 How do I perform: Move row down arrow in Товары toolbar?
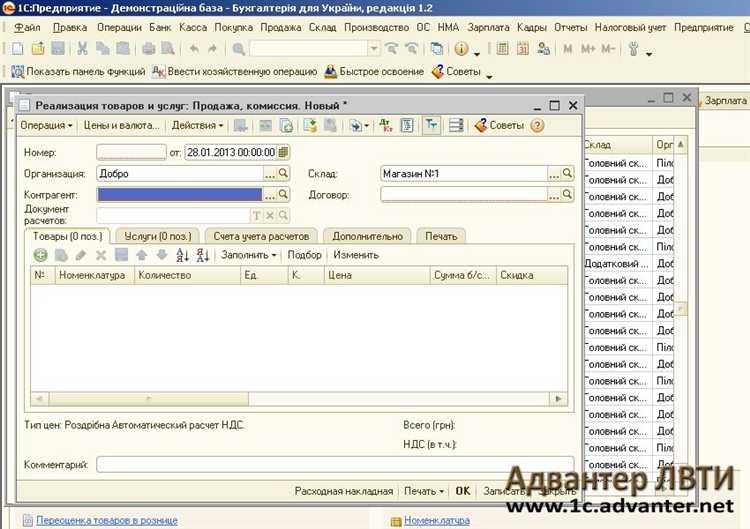pyautogui.click(x=162, y=255)
